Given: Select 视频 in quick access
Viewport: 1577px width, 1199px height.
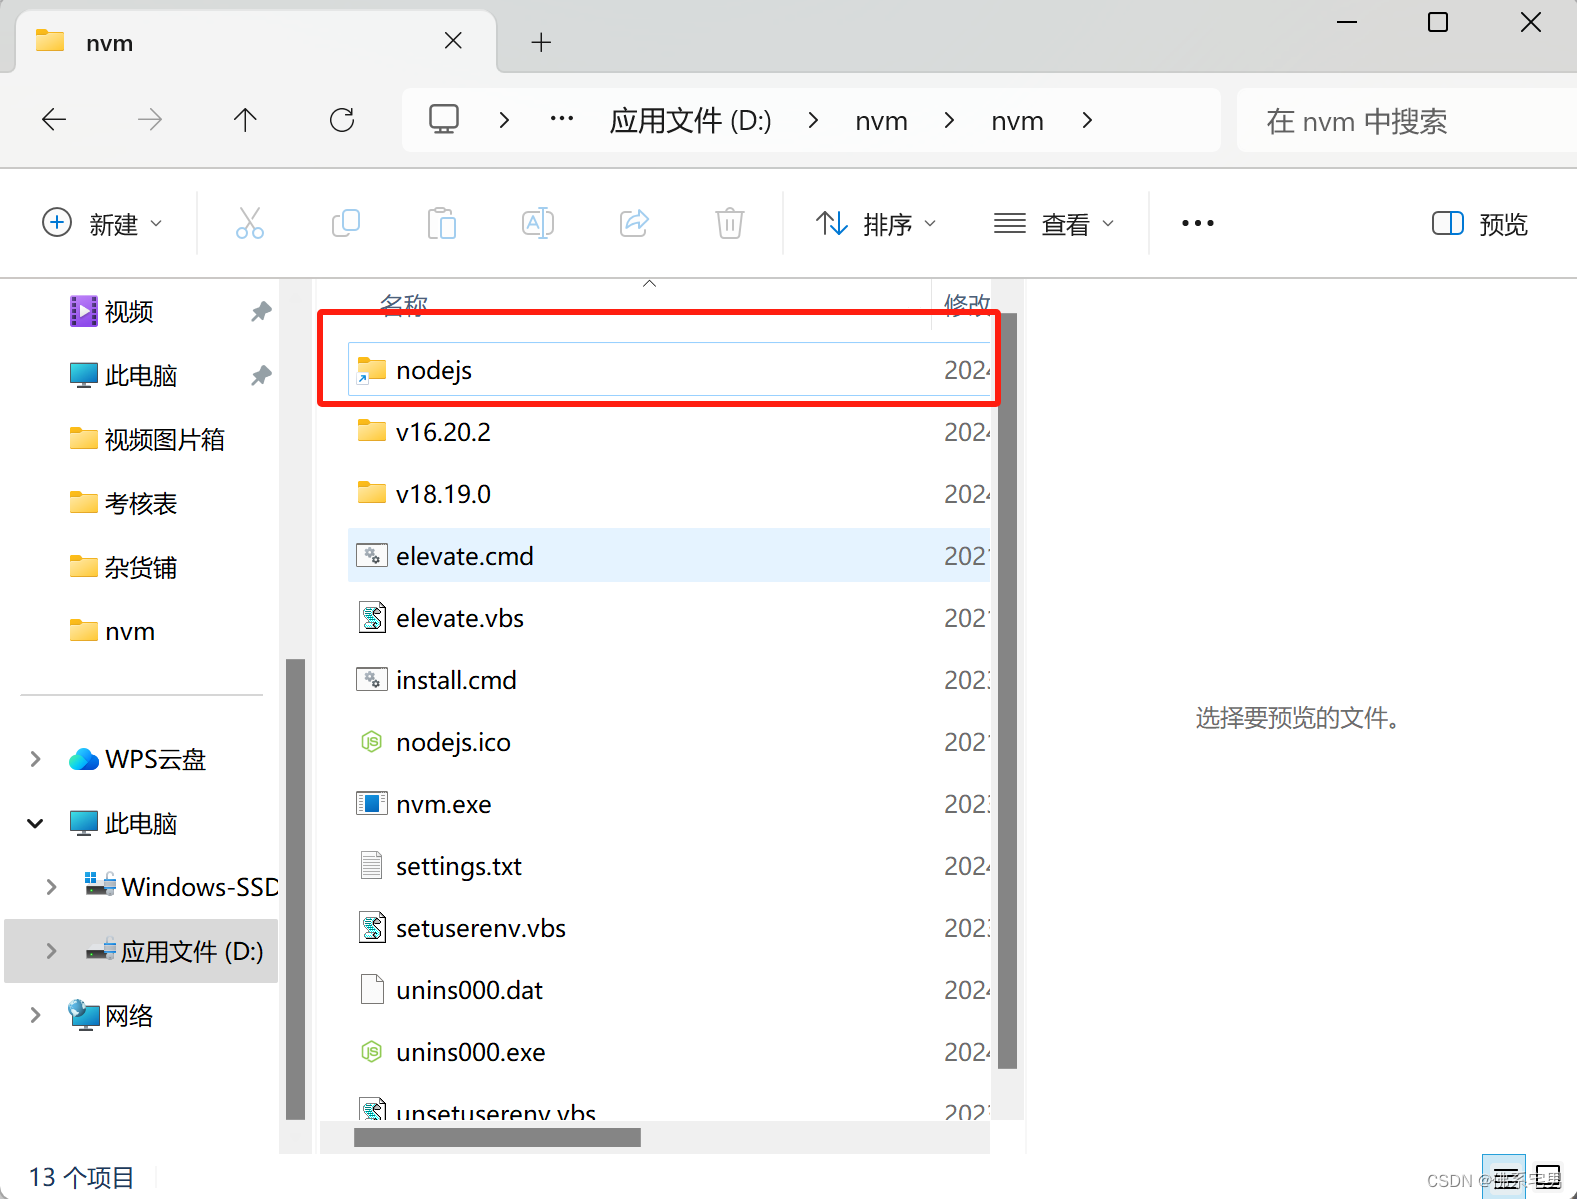Looking at the screenshot, I should 129,312.
